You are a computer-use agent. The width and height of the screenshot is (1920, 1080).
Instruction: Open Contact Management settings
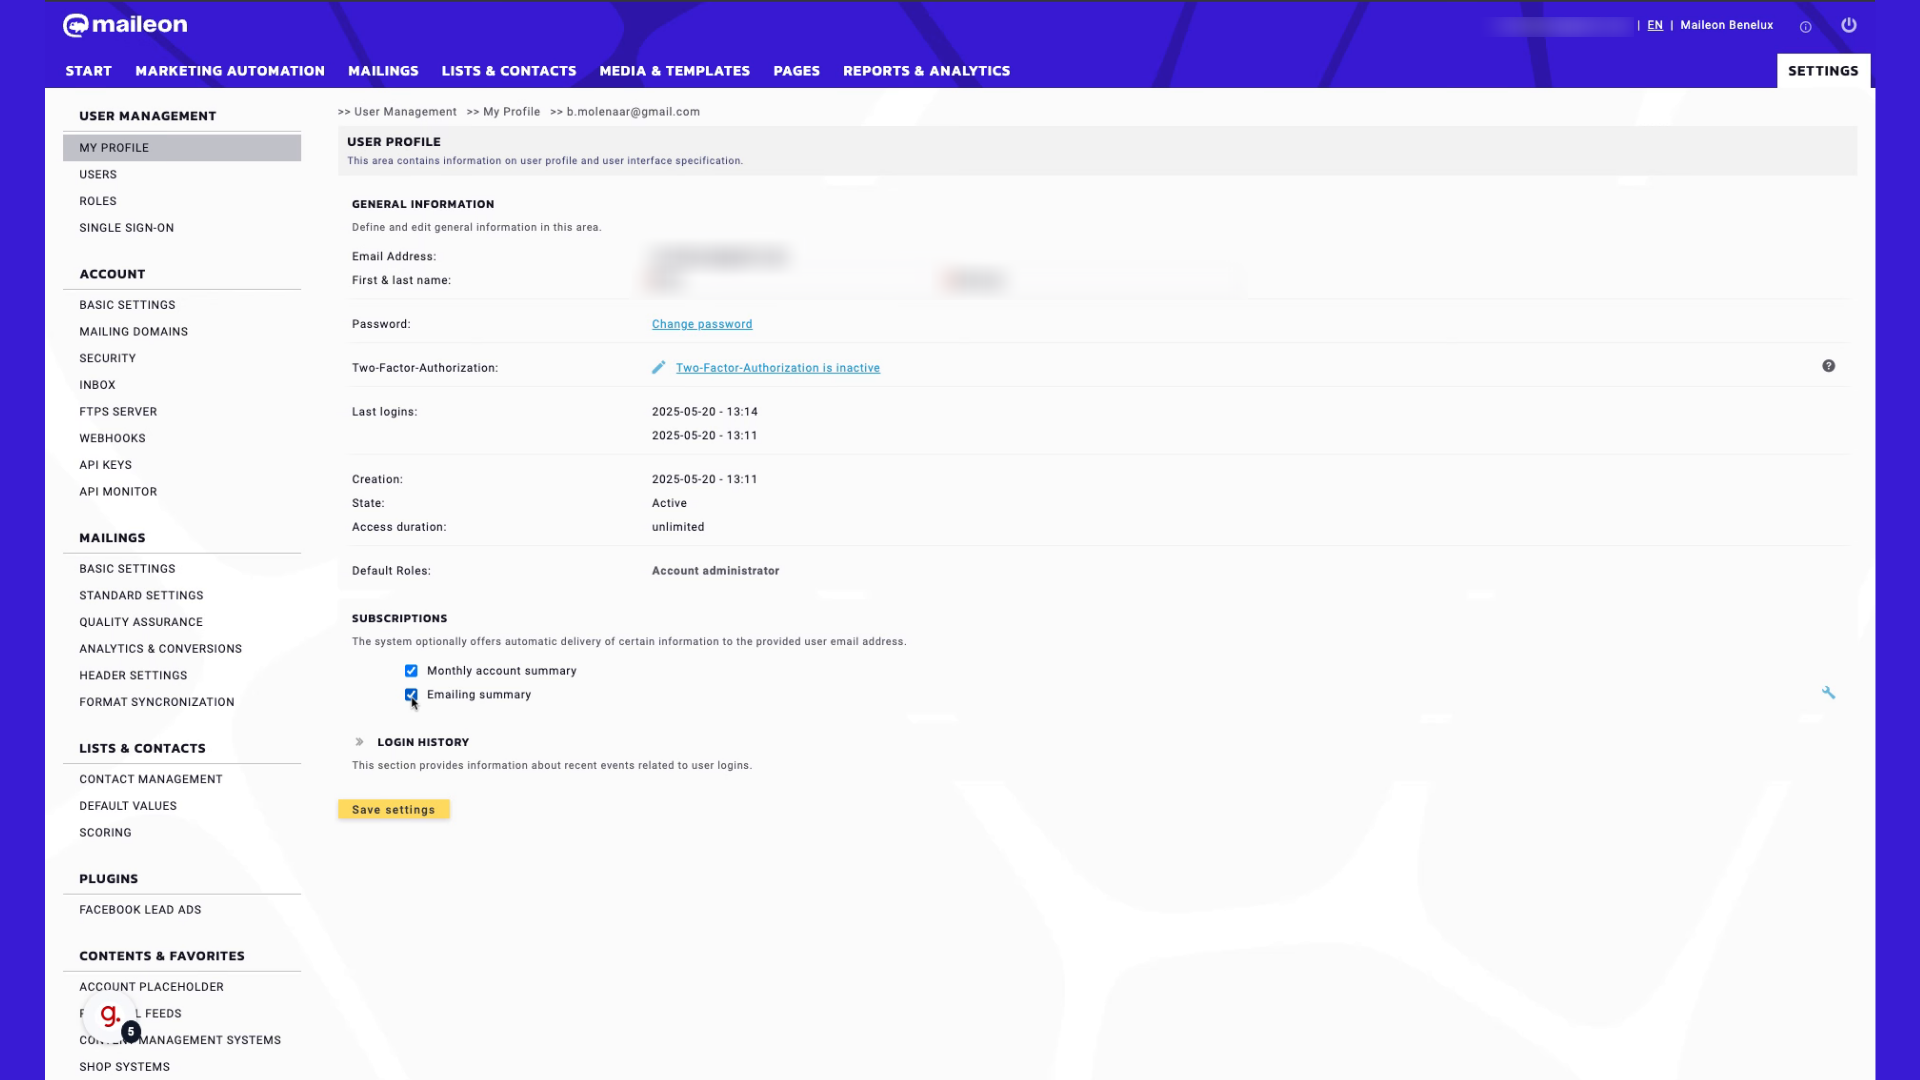pyautogui.click(x=151, y=779)
